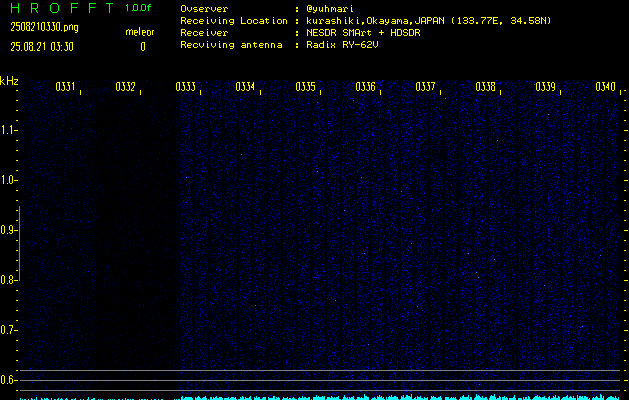Screen dimensions: 629x400
Task: Click the Receiving Location label
Action: (x=234, y=21)
